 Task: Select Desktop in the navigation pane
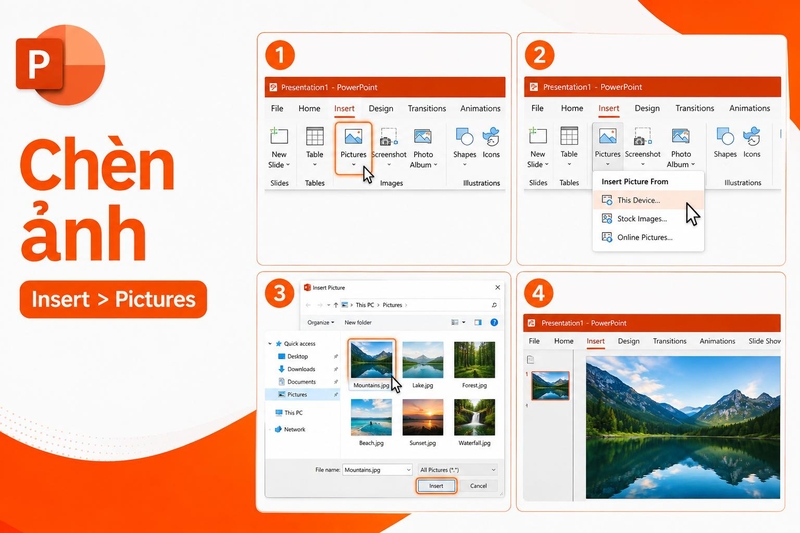(297, 357)
